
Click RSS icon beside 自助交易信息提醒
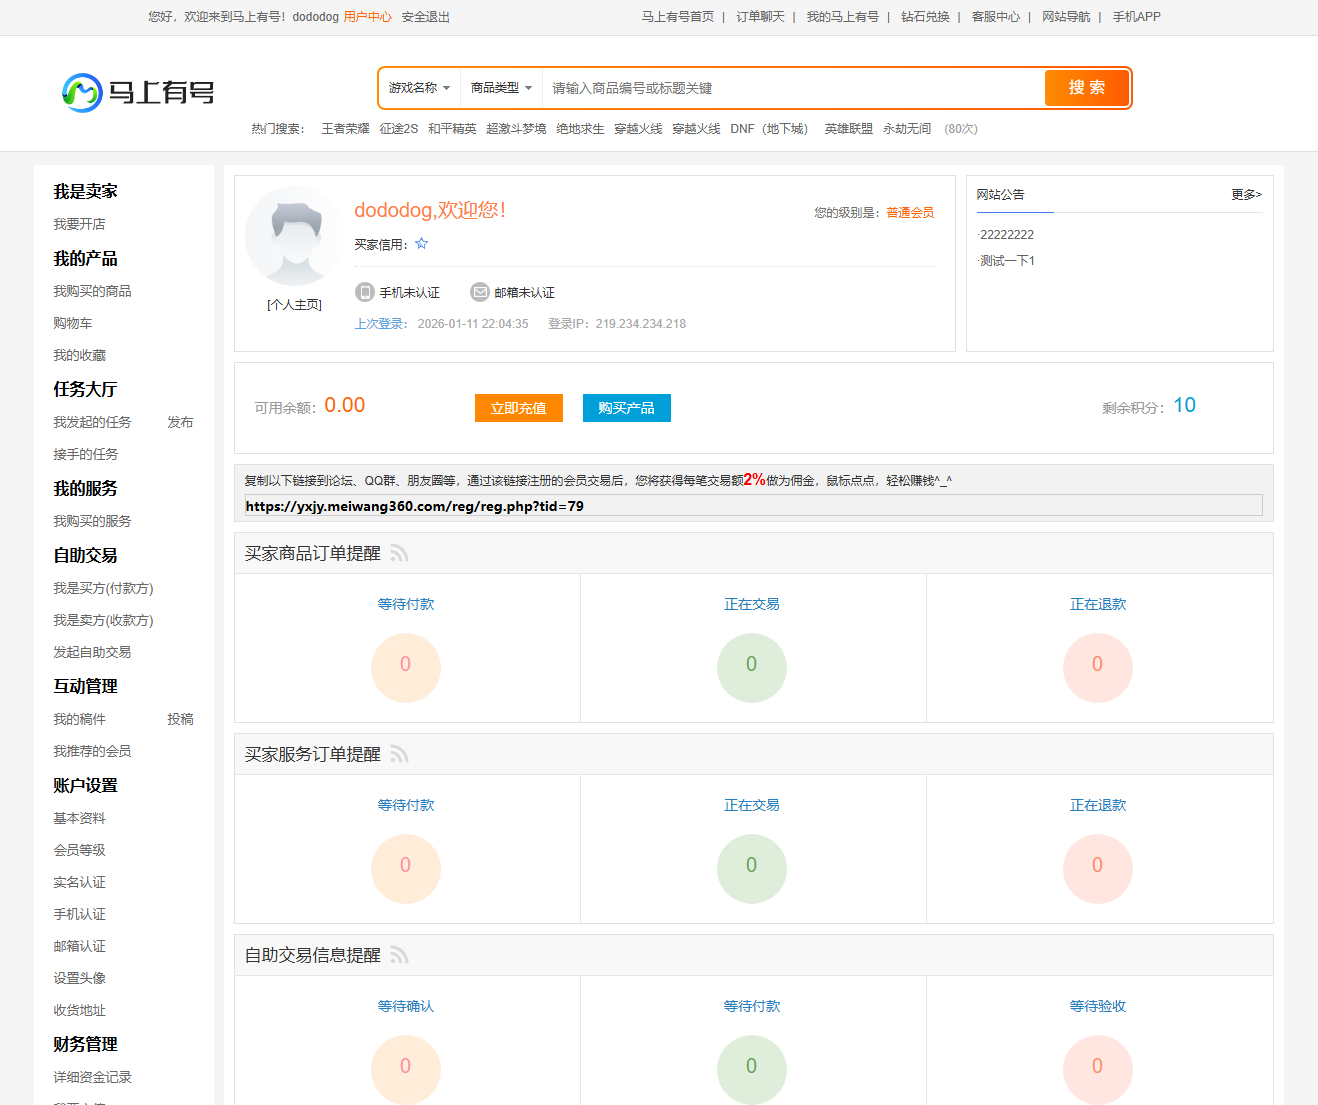click(400, 956)
